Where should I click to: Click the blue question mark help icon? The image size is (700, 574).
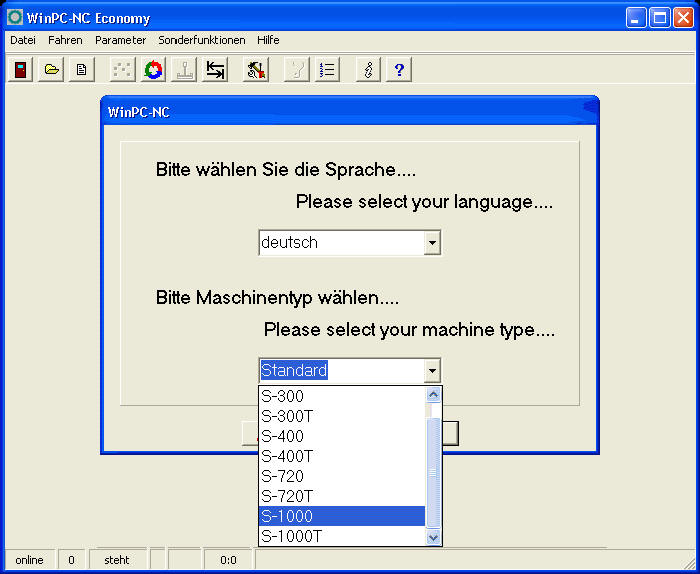[x=399, y=70]
